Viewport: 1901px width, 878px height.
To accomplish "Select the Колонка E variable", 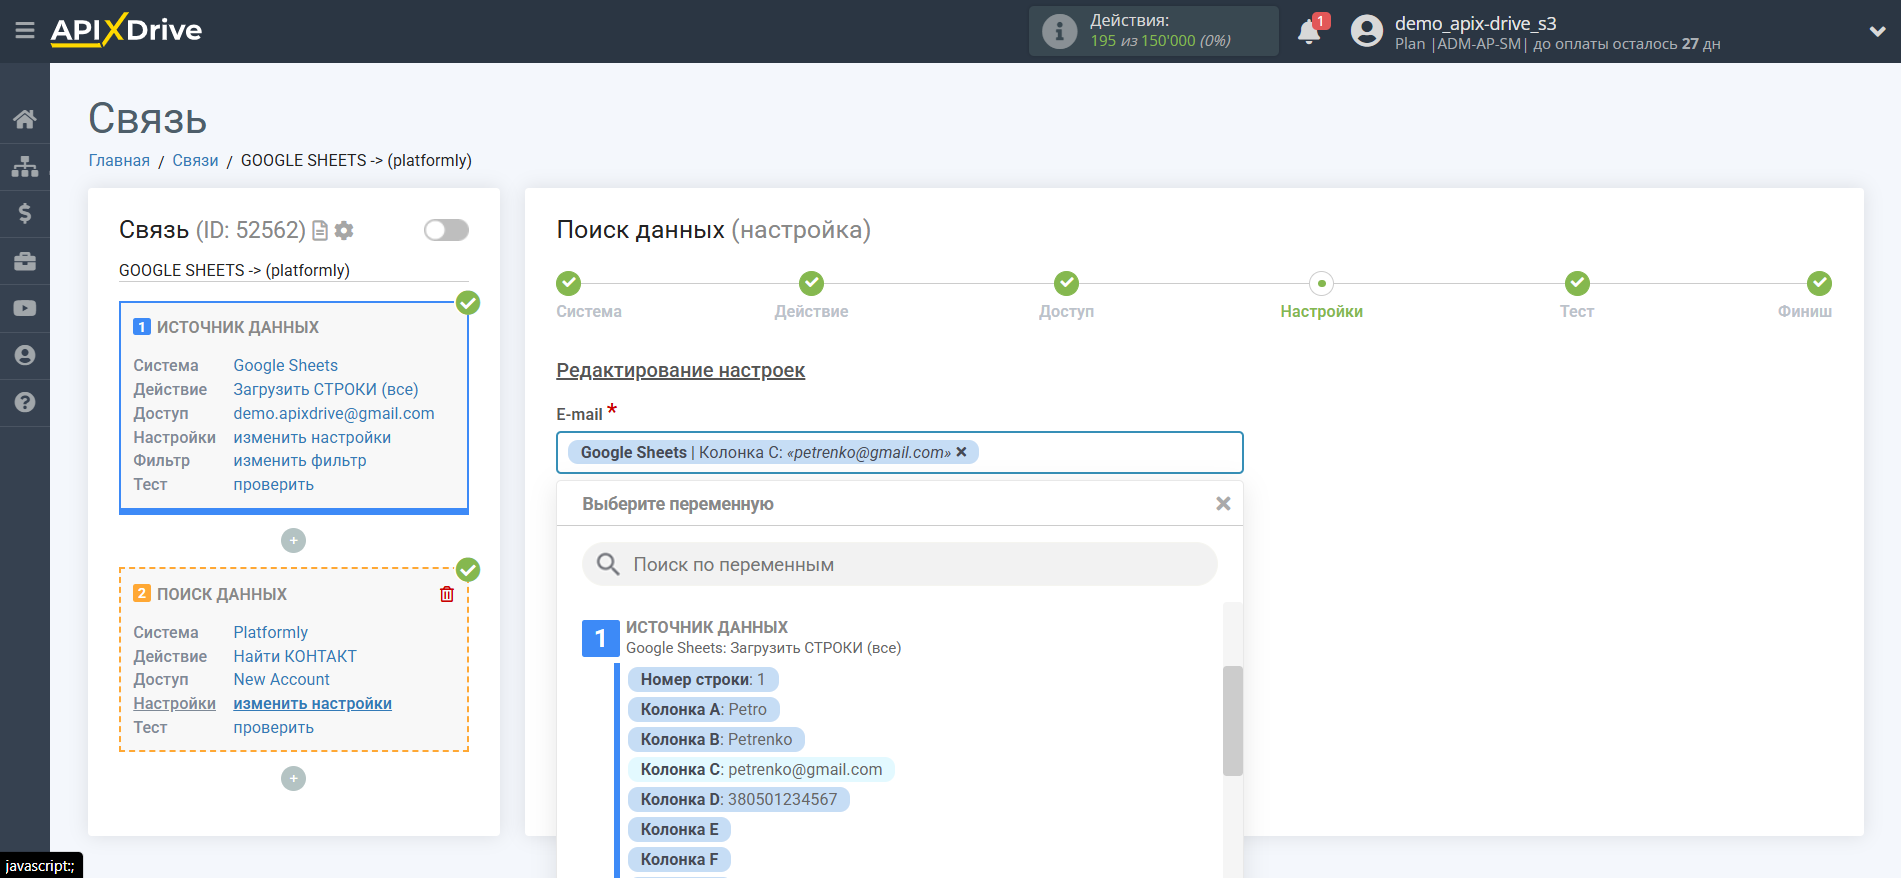I will [679, 829].
